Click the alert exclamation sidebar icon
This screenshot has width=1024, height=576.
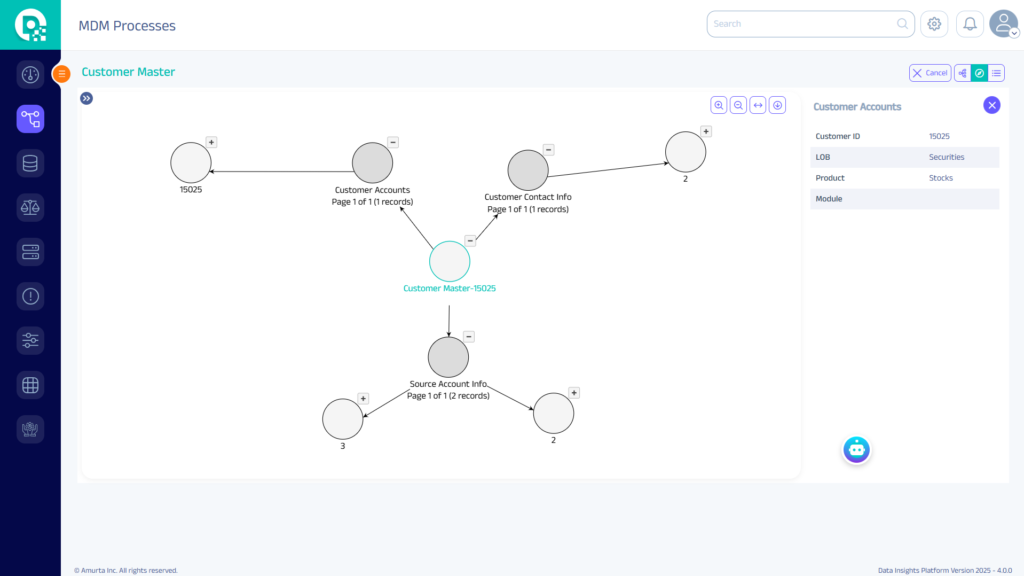(30, 296)
